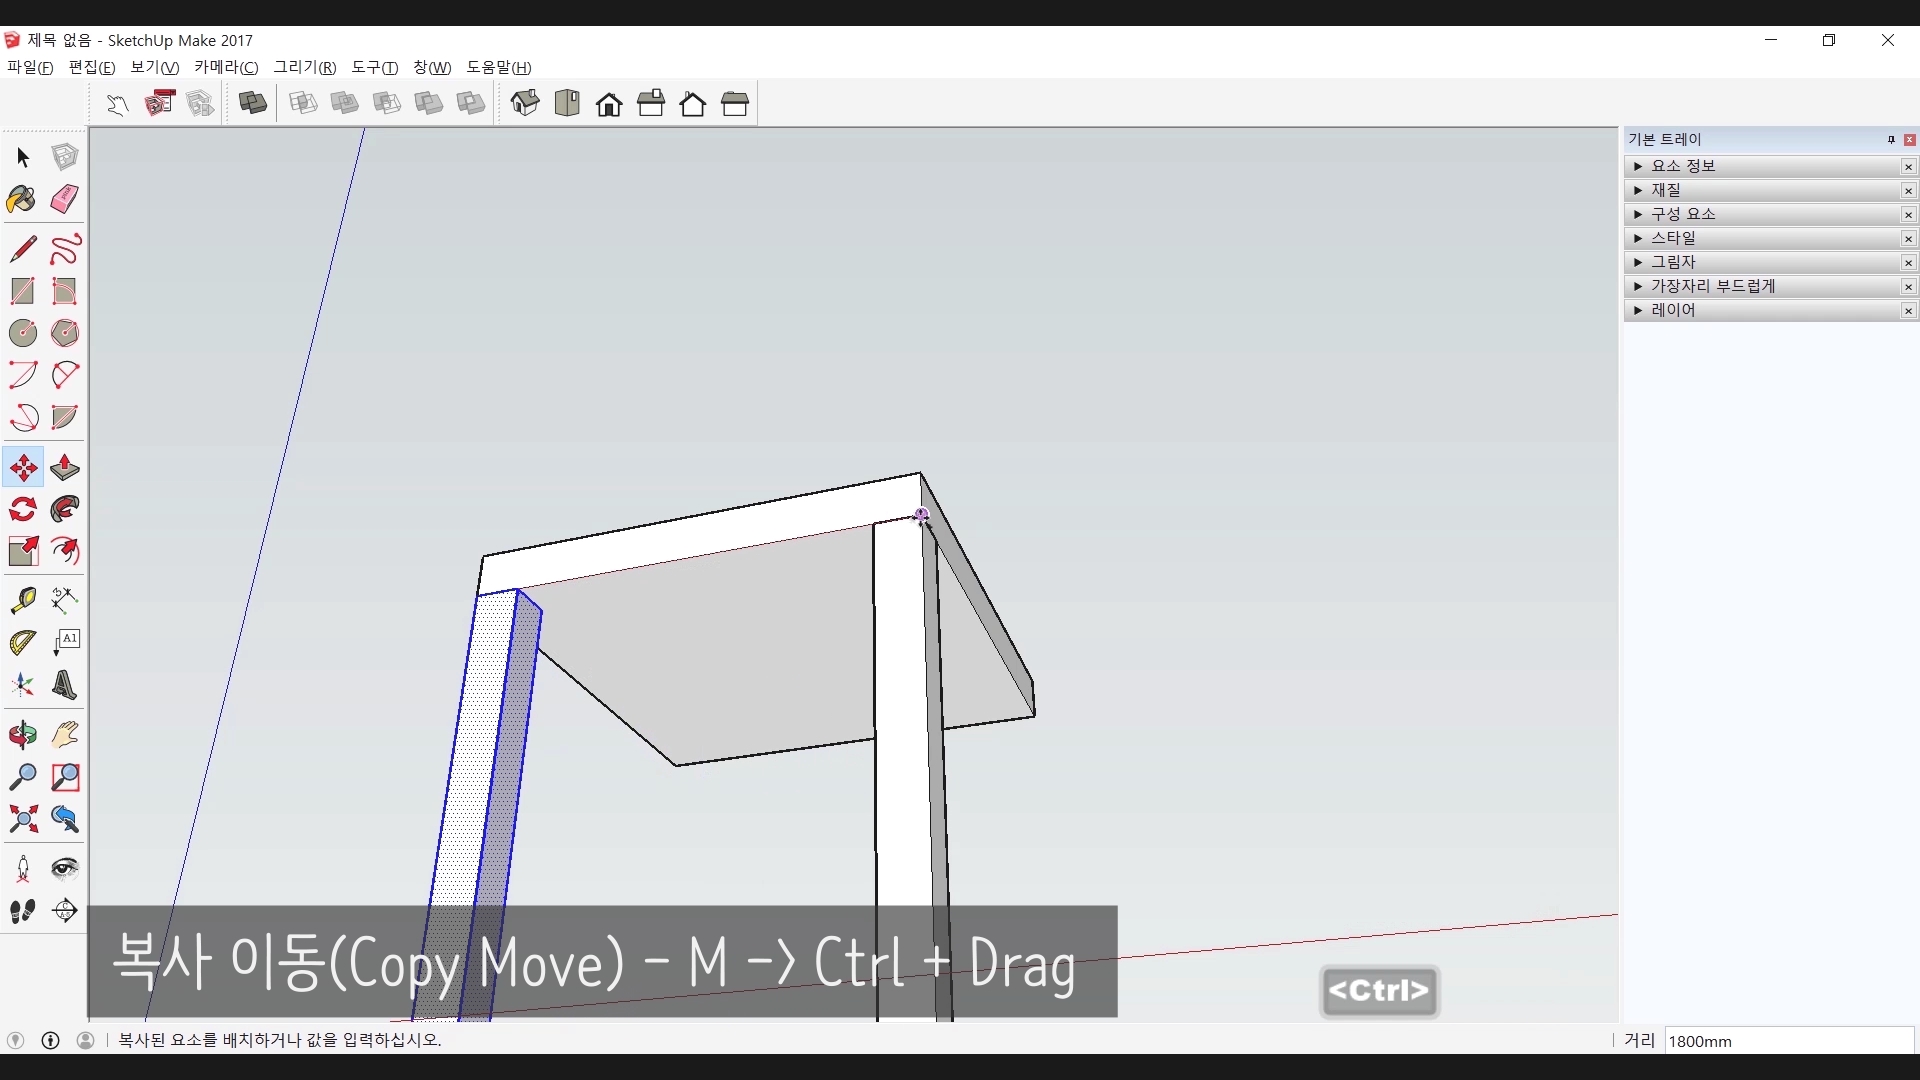Close the 스타일 tray panel
1920x1080 pixels.
click(x=1908, y=238)
